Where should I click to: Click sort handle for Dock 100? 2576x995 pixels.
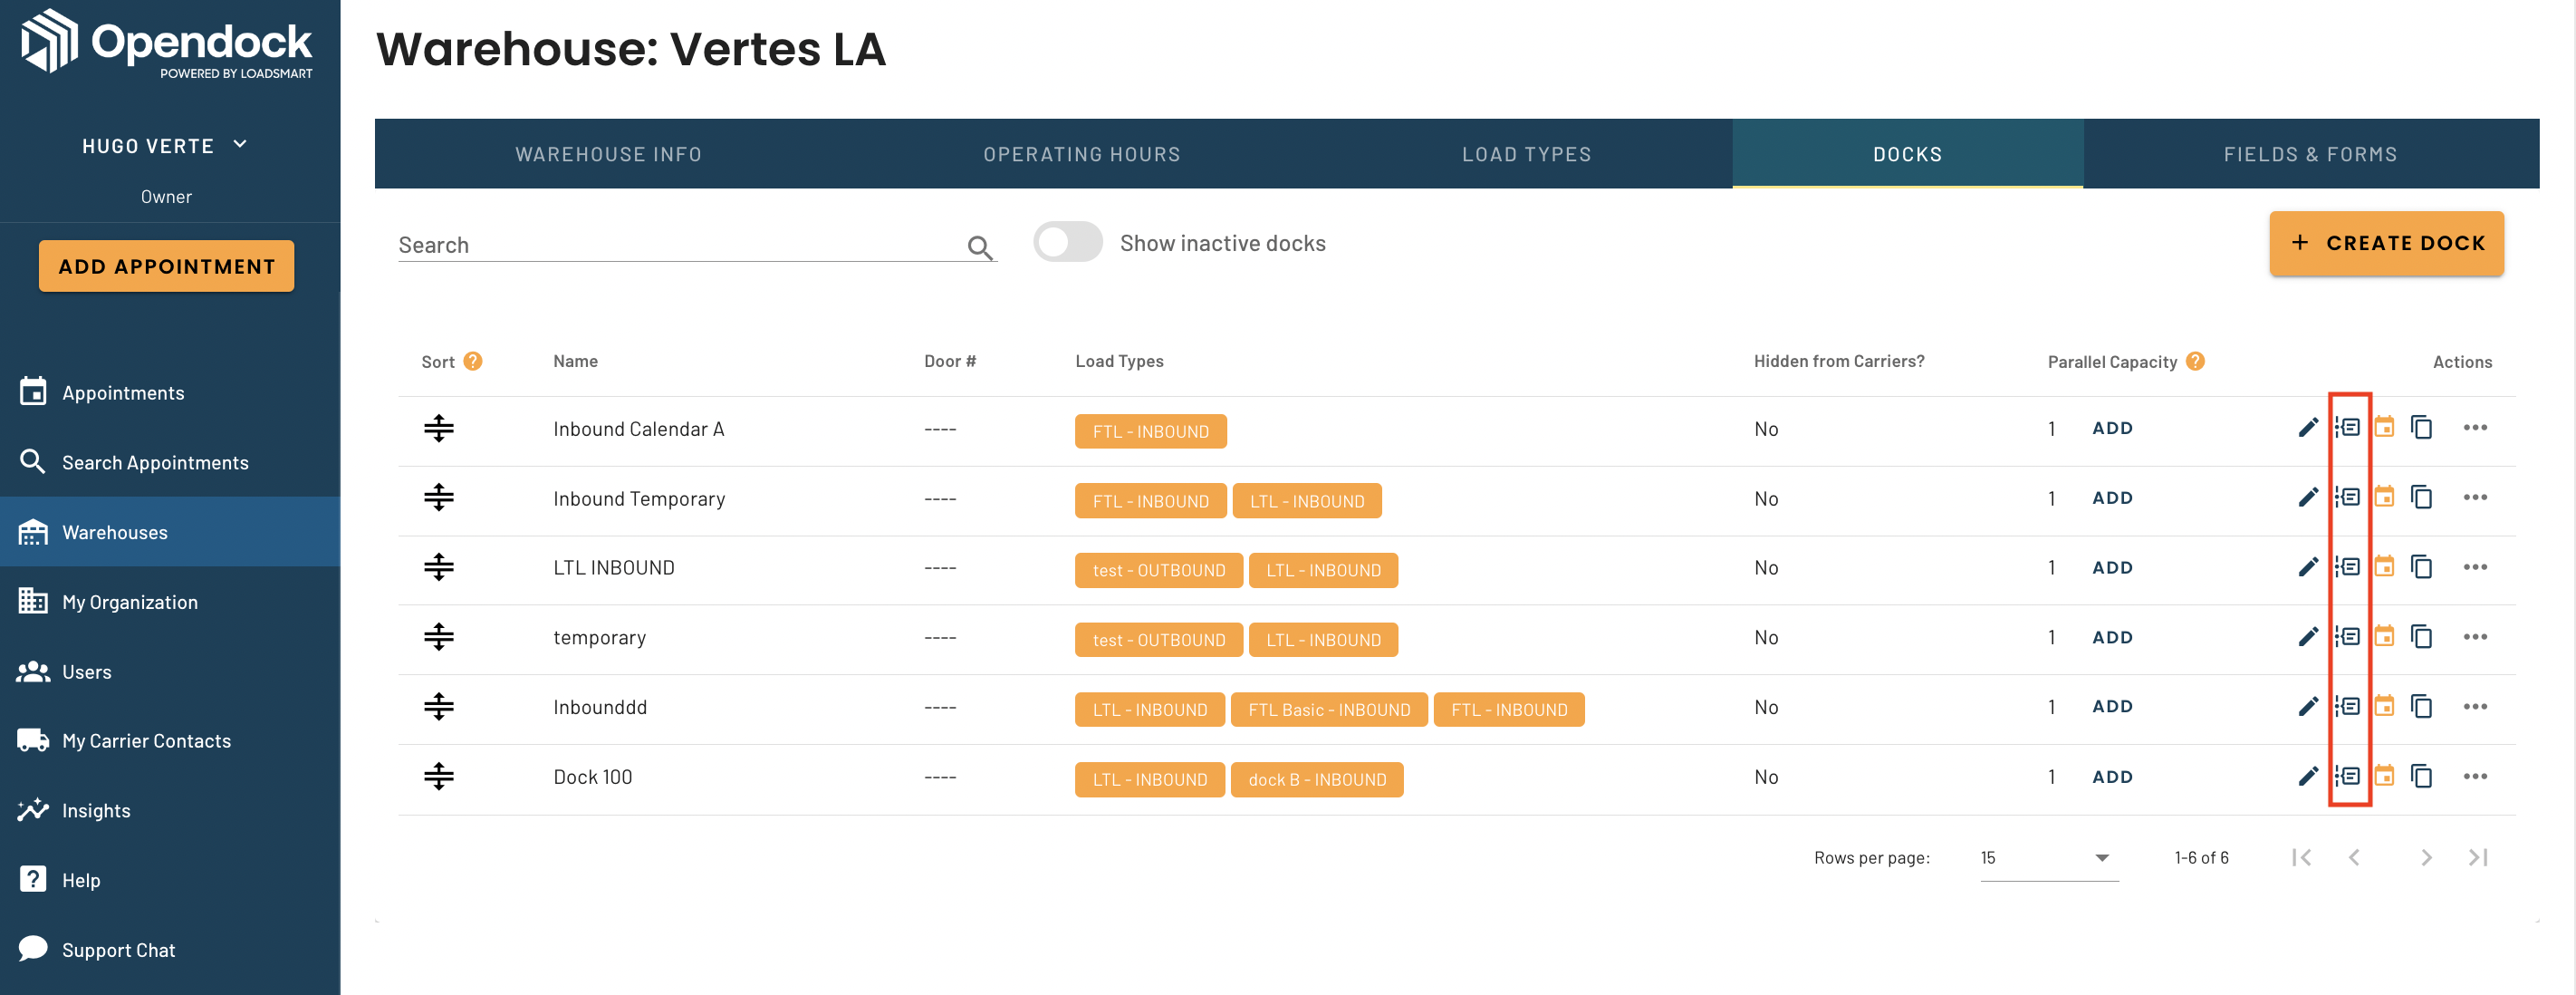pos(438,776)
